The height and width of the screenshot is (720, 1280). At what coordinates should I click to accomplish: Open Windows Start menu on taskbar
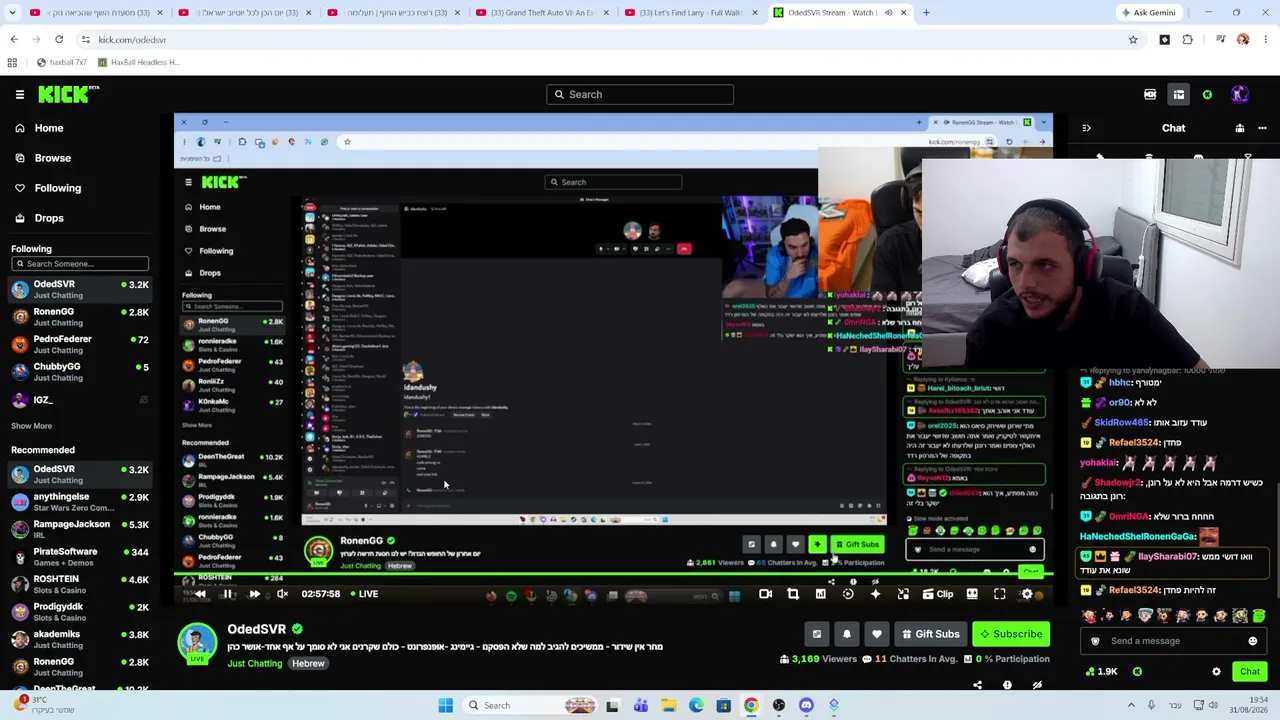(x=446, y=705)
